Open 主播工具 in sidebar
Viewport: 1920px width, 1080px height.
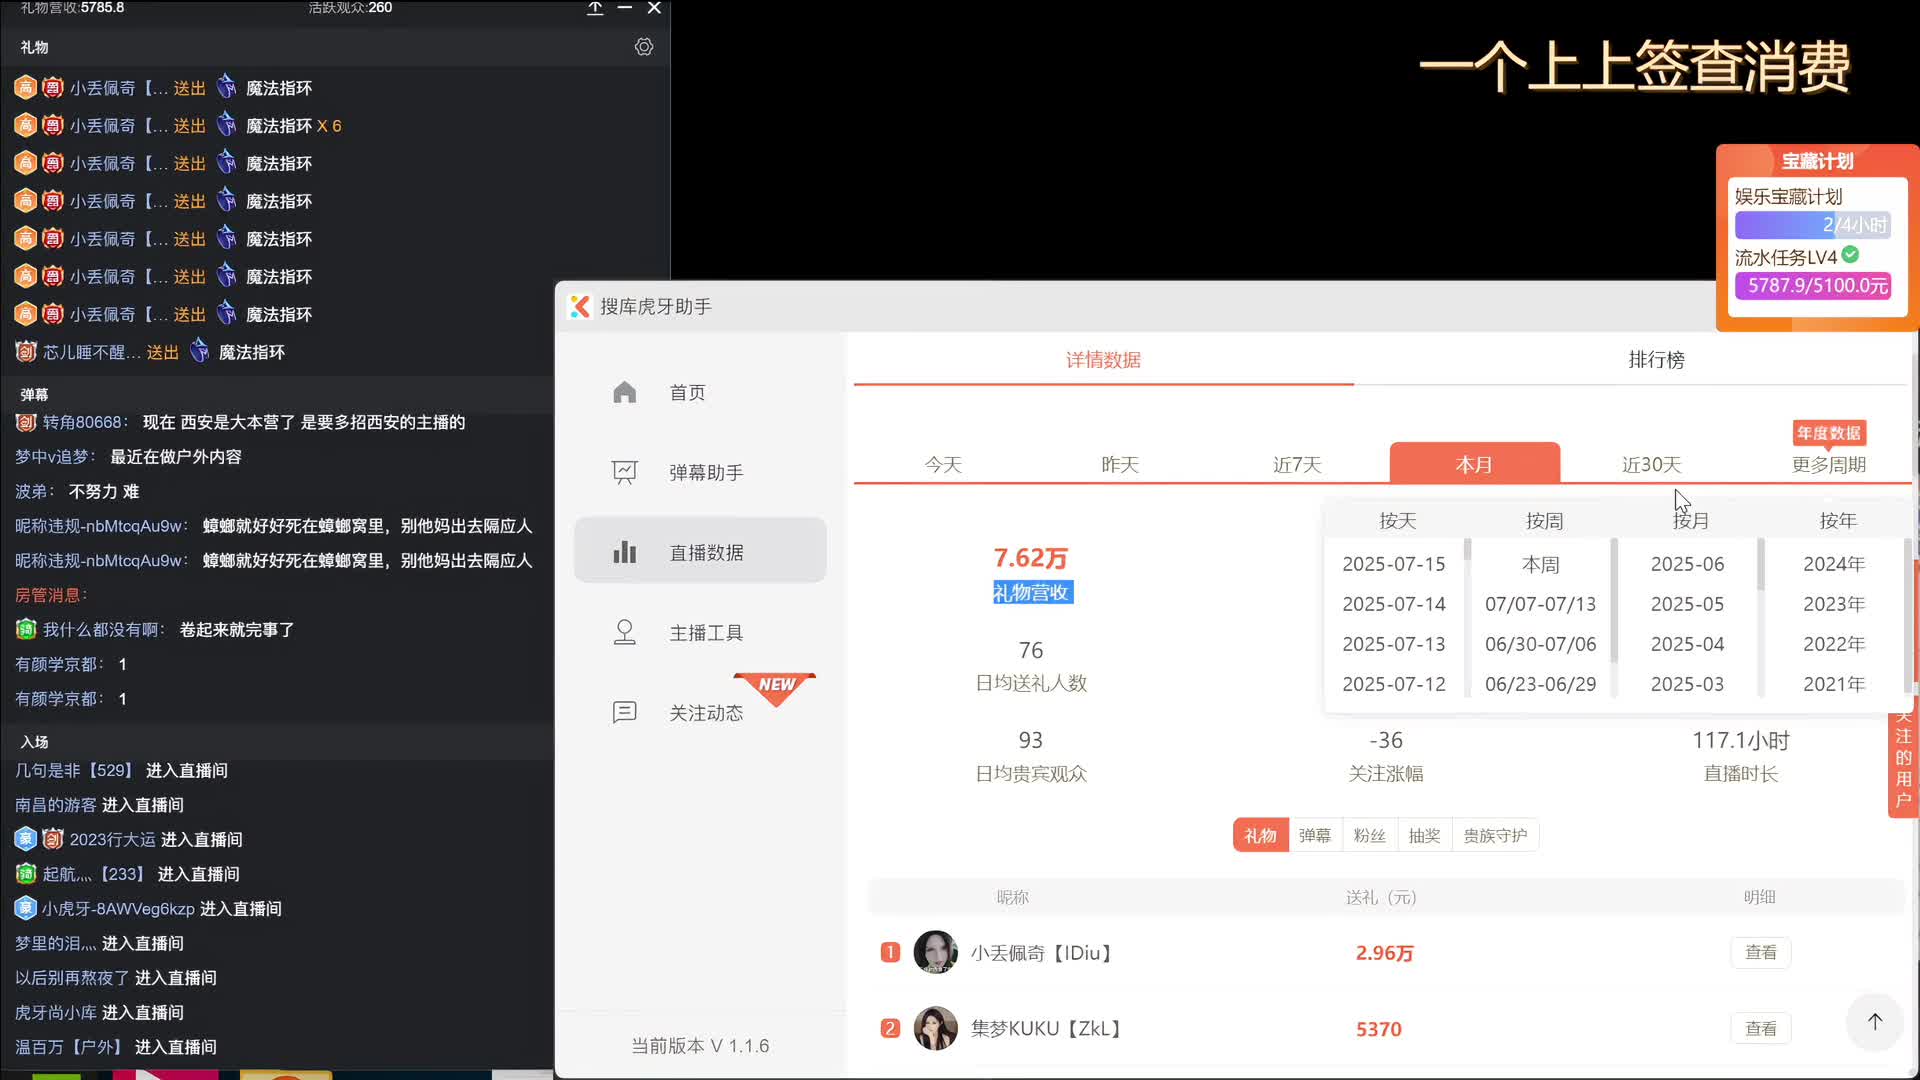point(700,632)
